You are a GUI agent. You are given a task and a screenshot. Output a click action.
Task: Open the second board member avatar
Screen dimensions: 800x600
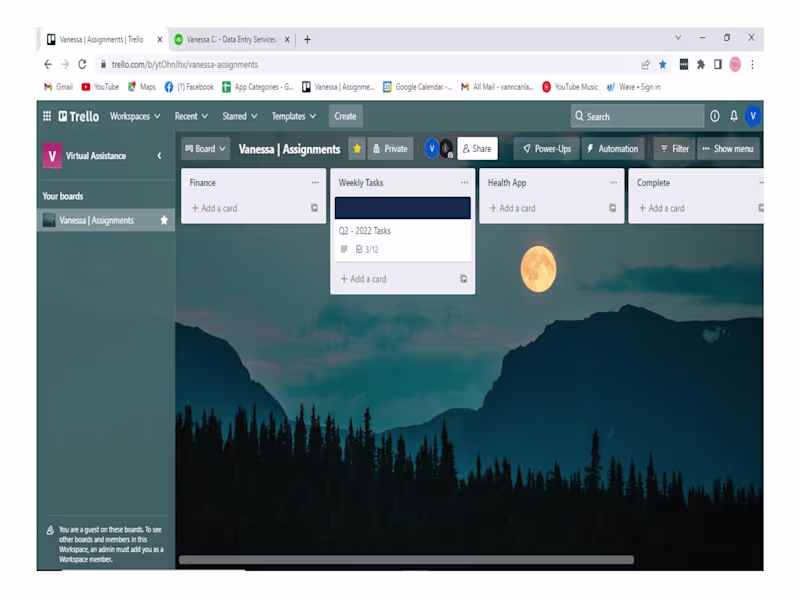pyautogui.click(x=446, y=148)
